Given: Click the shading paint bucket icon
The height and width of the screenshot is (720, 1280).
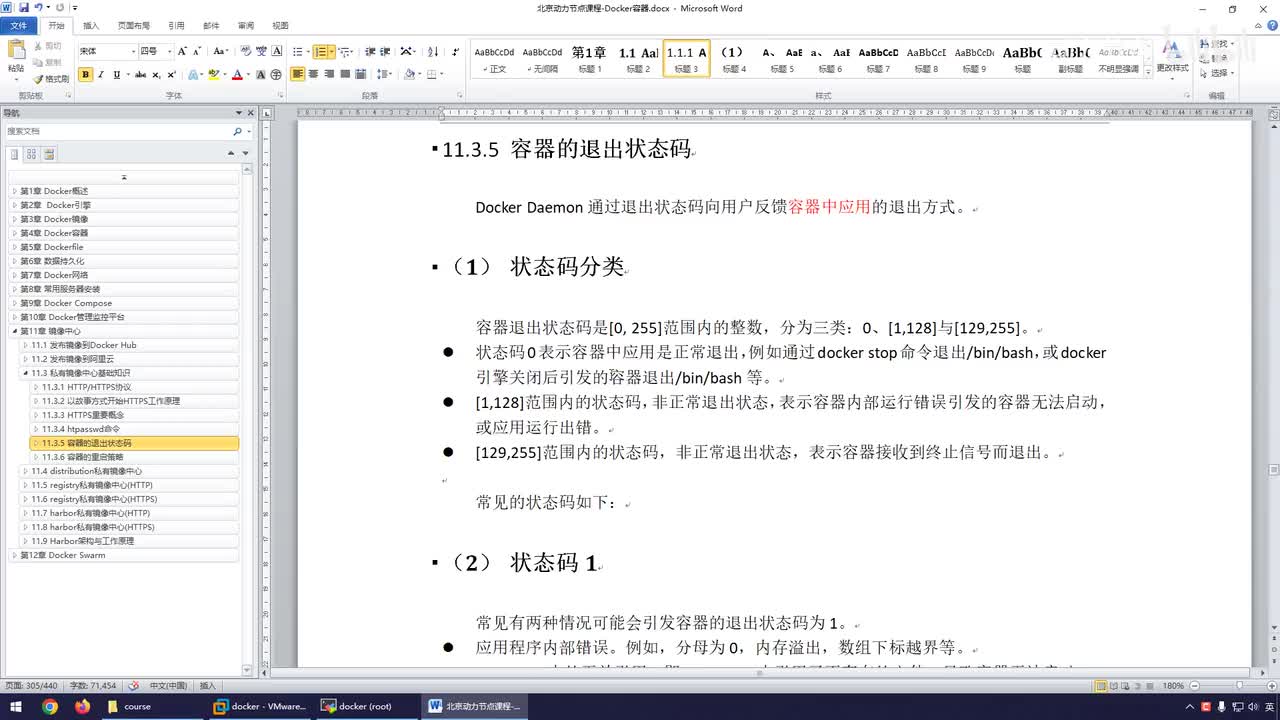Looking at the screenshot, I should [x=410, y=75].
